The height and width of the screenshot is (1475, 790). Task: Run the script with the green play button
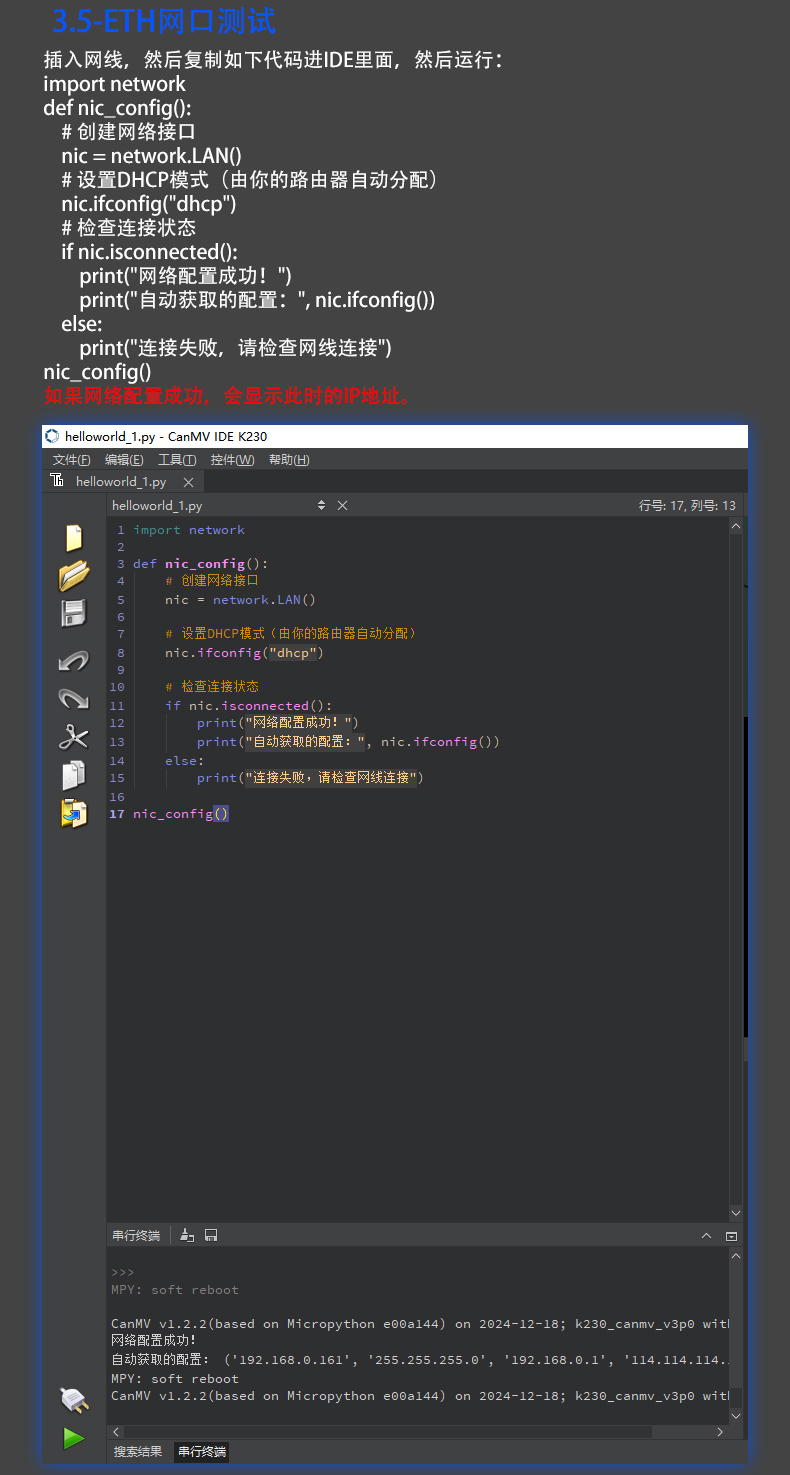(x=74, y=1438)
